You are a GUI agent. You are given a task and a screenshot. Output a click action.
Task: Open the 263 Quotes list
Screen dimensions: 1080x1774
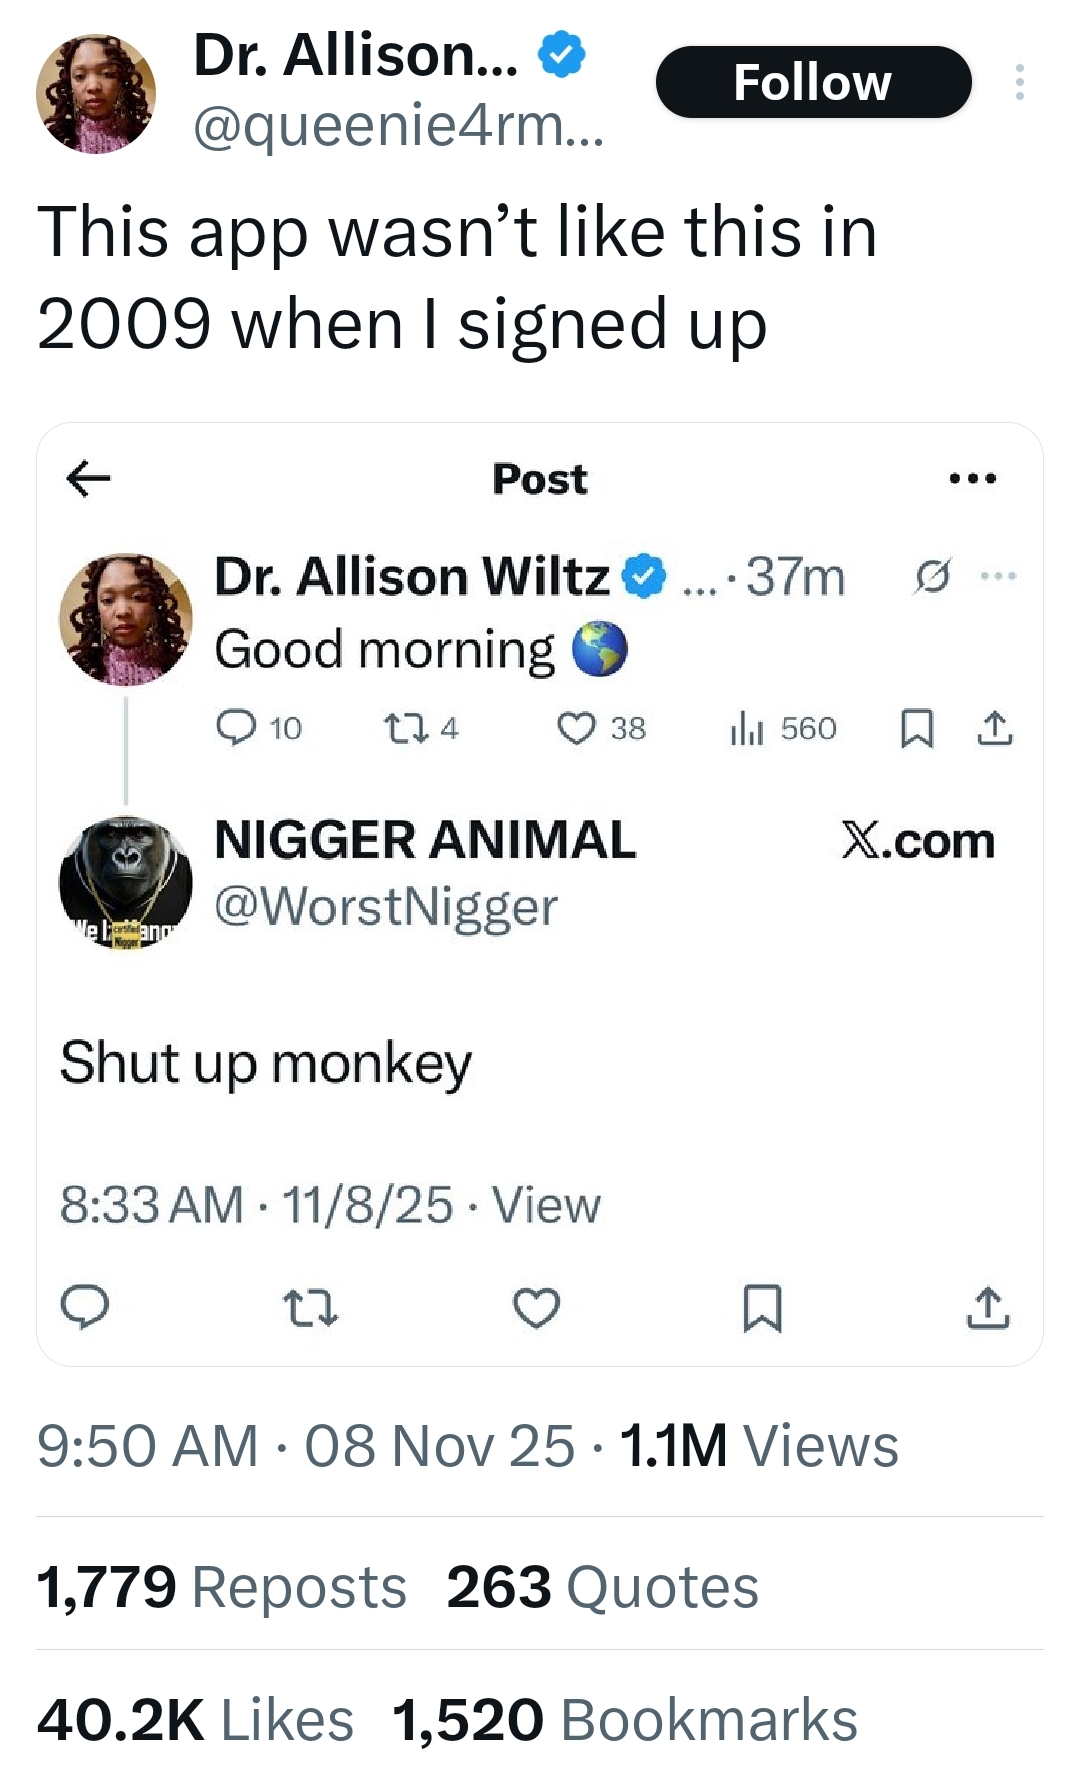[602, 1587]
